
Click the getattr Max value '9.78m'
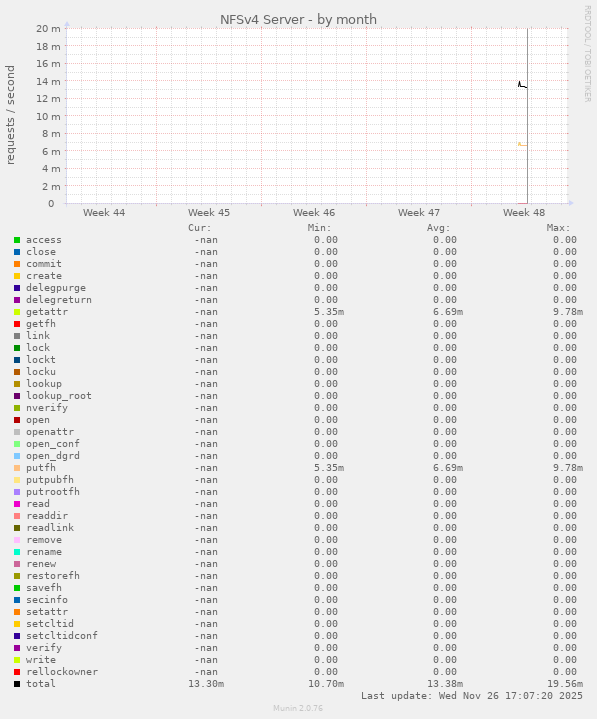click(x=568, y=312)
